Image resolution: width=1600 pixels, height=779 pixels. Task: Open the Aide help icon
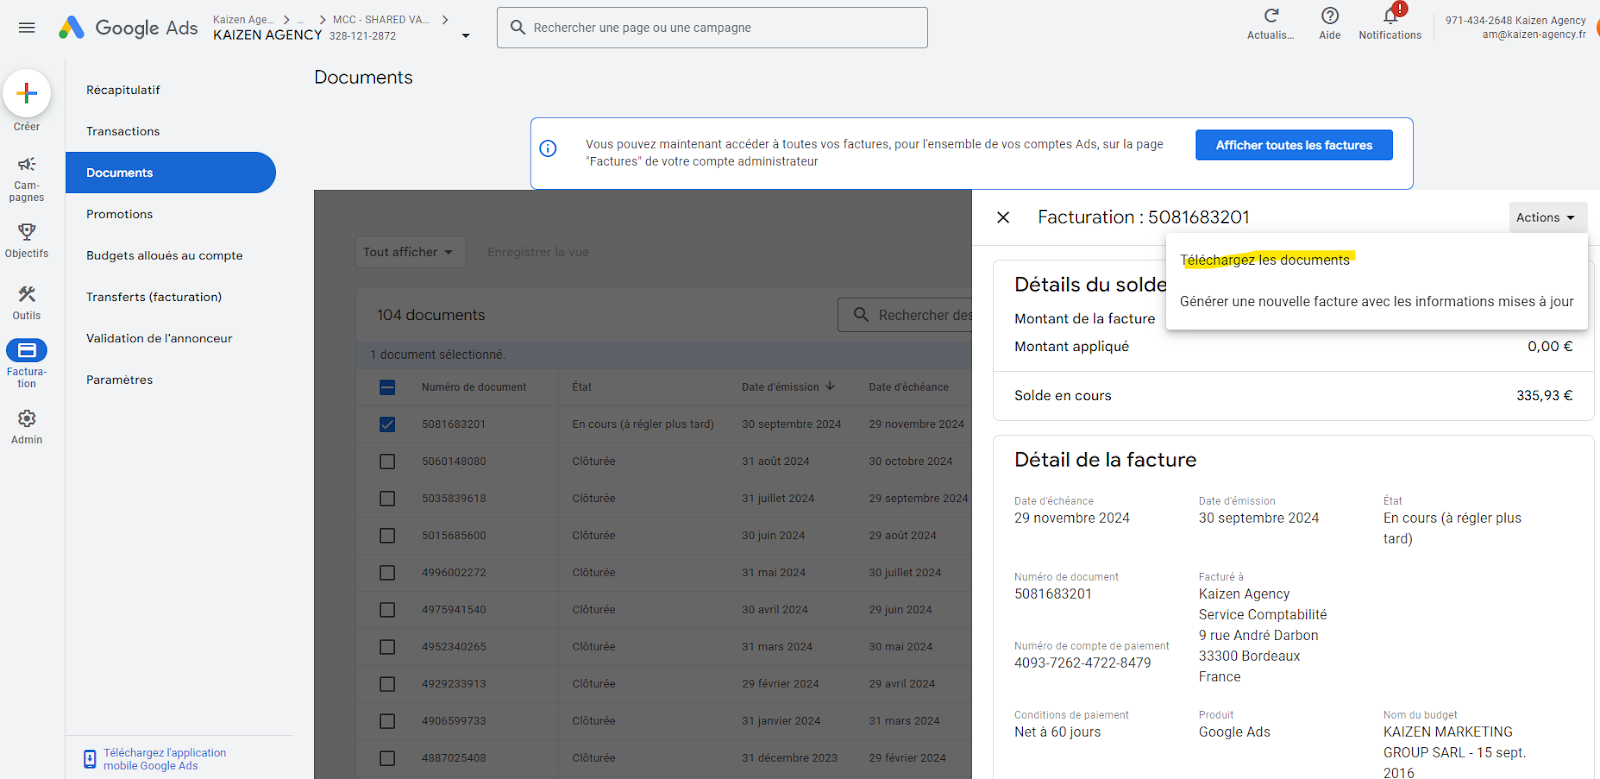(1330, 16)
